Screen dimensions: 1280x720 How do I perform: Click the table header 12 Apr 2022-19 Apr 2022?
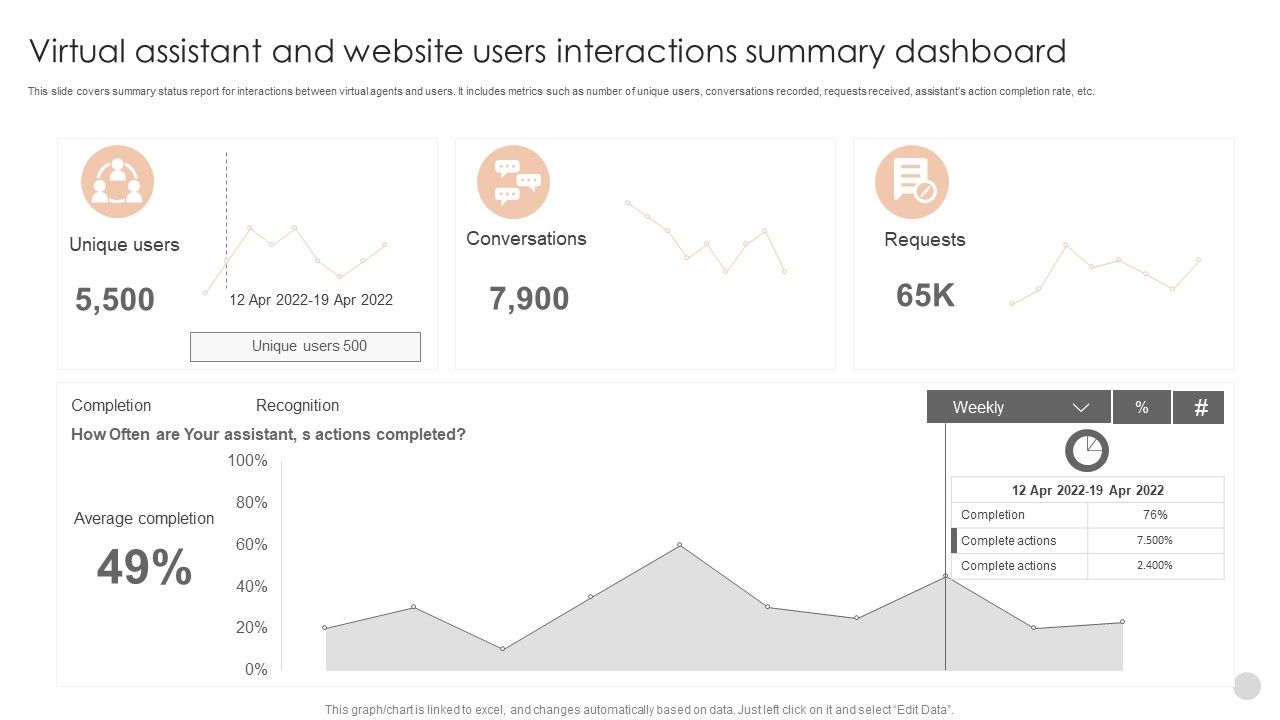tap(1088, 490)
